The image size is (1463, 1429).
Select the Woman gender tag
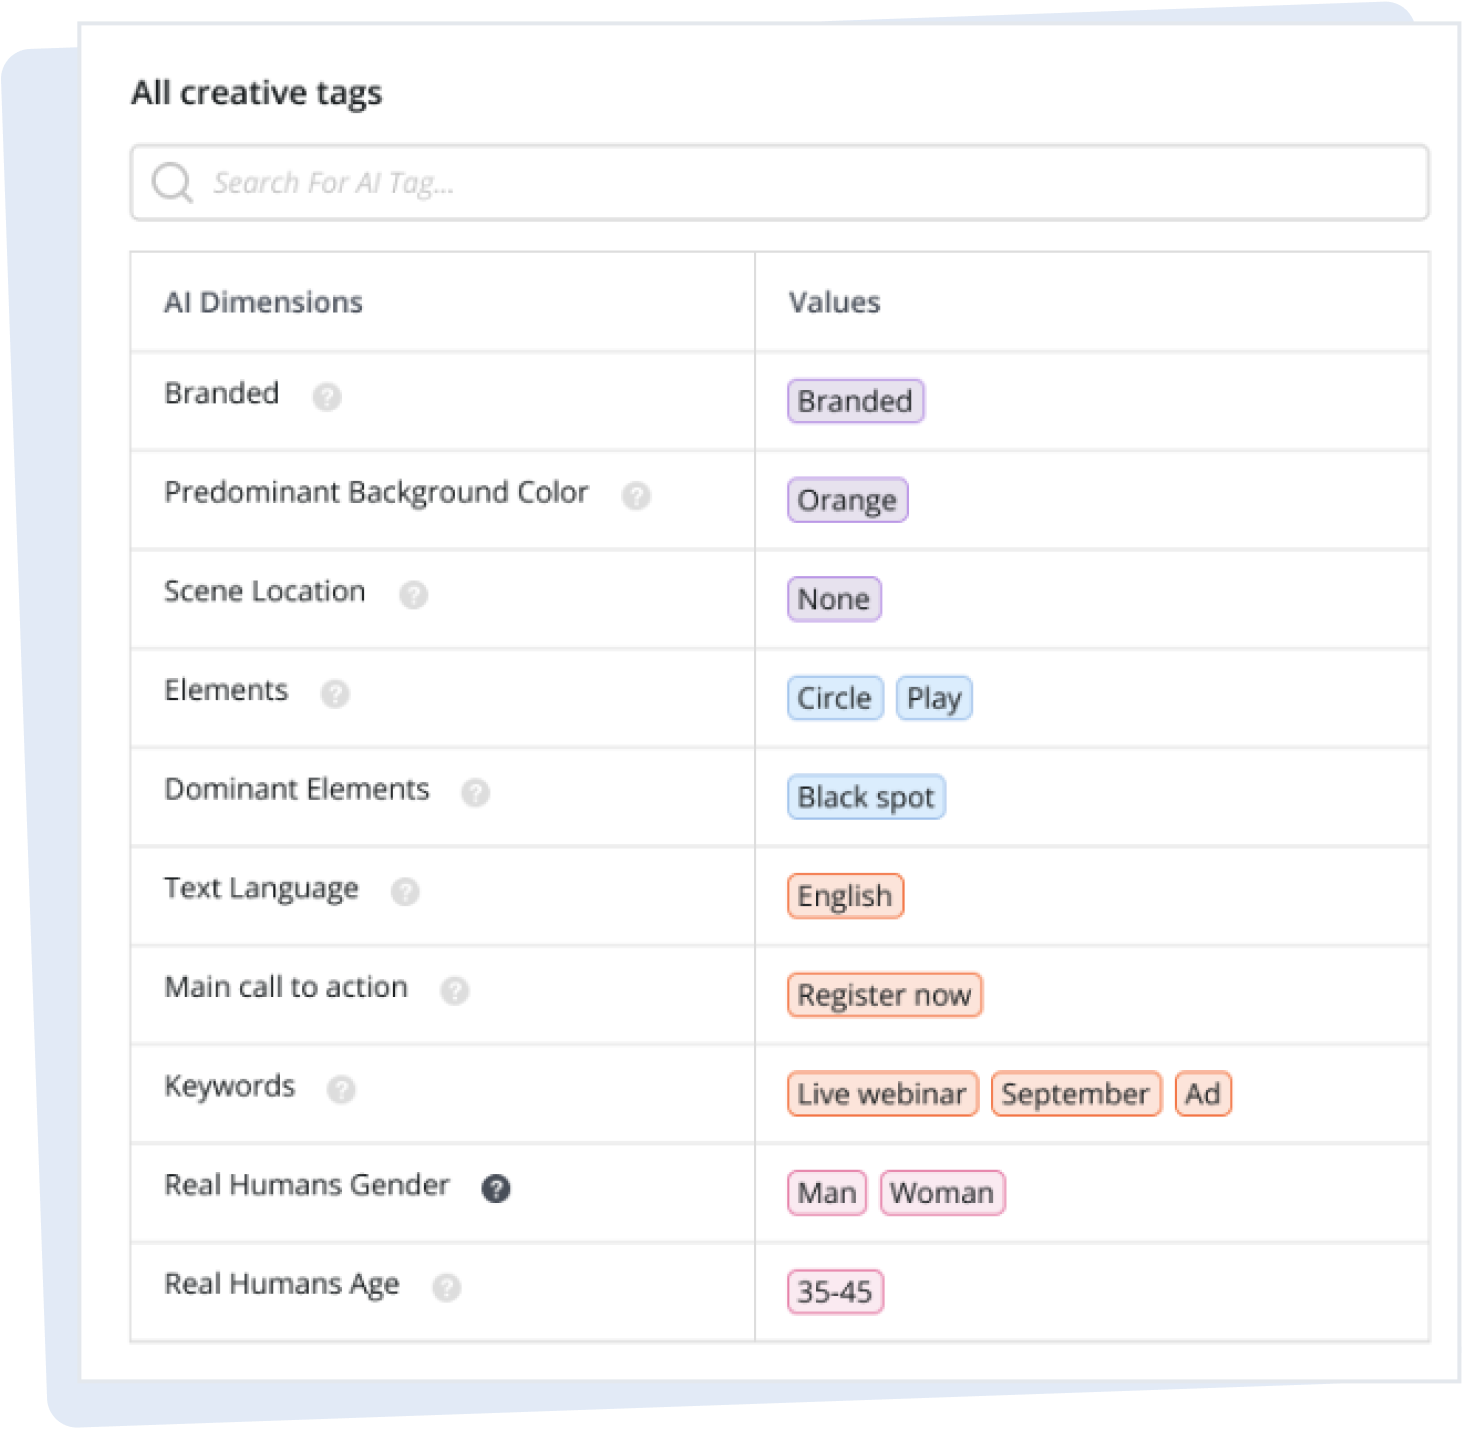pos(942,1193)
